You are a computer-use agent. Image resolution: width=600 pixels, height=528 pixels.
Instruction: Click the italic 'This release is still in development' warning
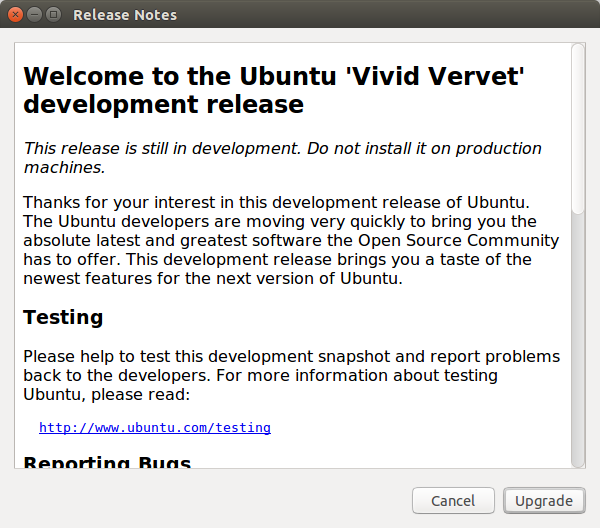click(162, 148)
